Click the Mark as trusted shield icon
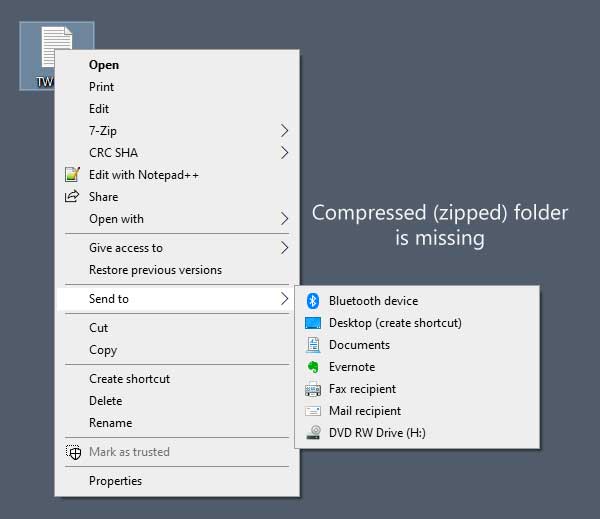600x519 pixels. pyautogui.click(x=72, y=452)
